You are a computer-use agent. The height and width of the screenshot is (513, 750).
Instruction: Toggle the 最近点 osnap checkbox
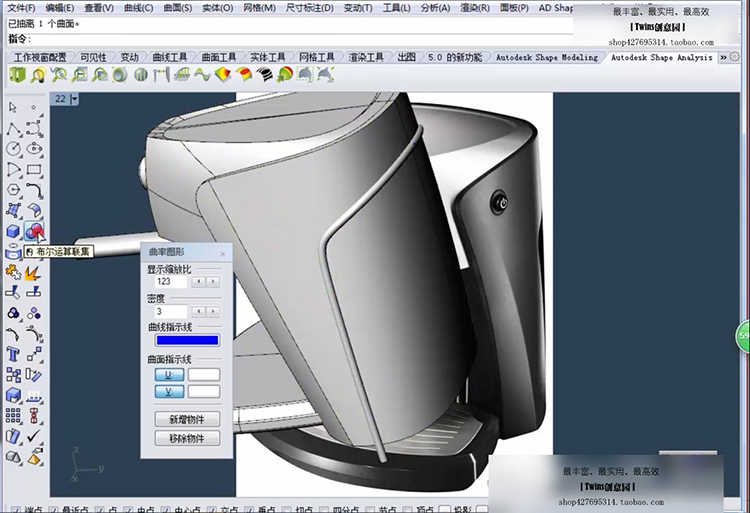(55, 510)
